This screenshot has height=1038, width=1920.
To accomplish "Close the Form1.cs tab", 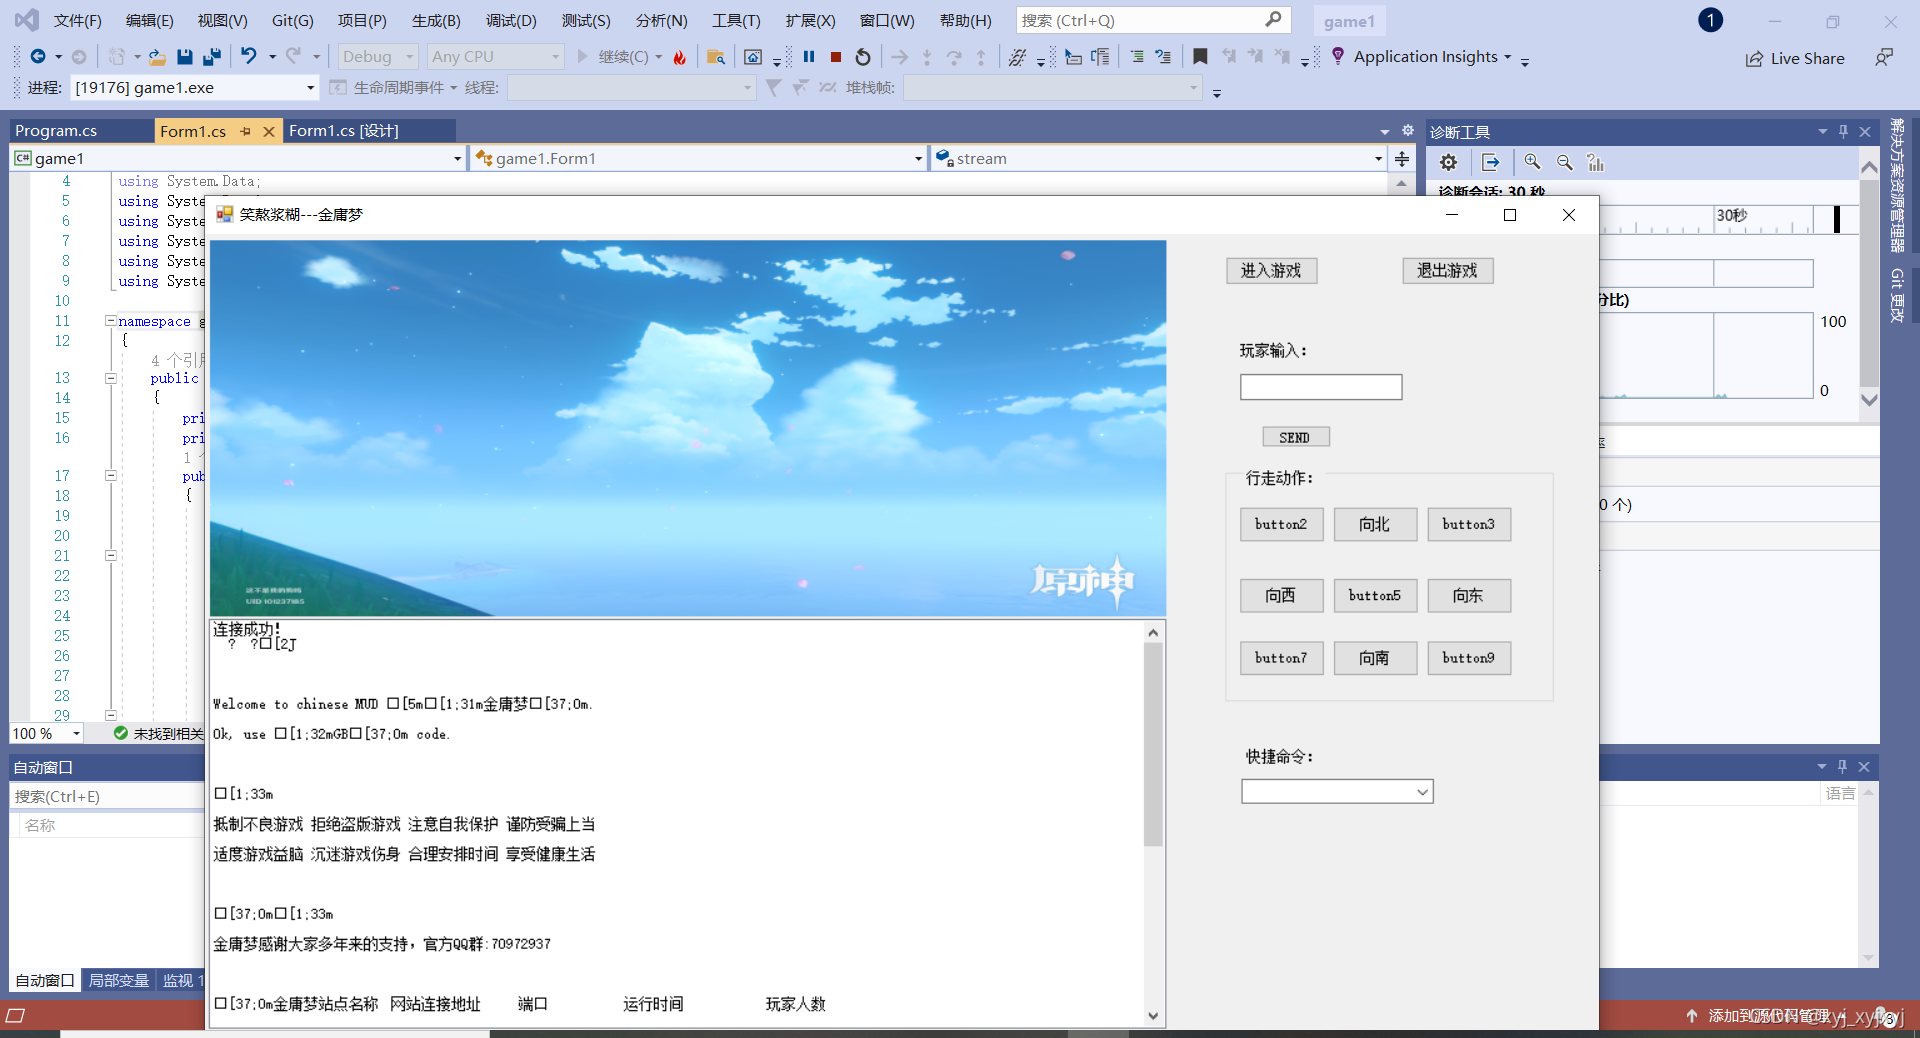I will (269, 131).
